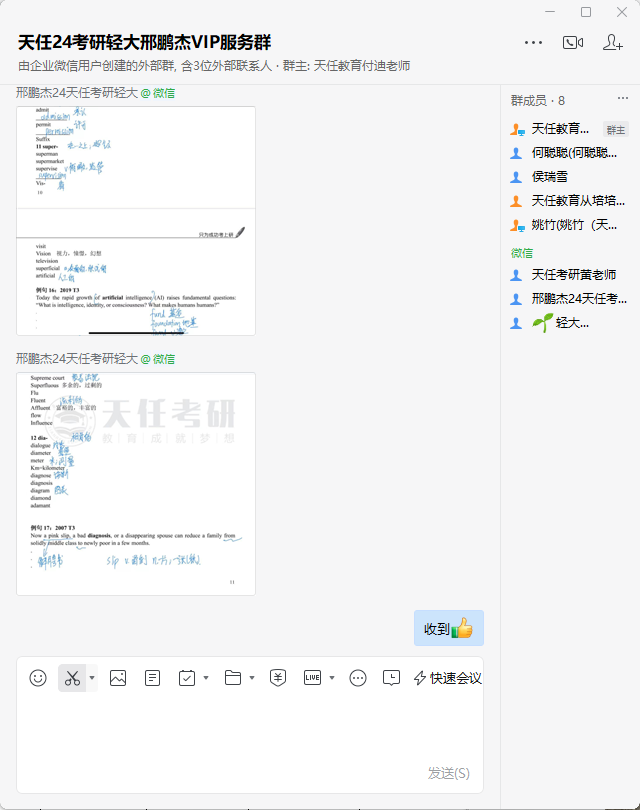Viewport: 640px width, 810px height.
Task: Select member 侯瑞雪 in members list
Action: tap(551, 177)
